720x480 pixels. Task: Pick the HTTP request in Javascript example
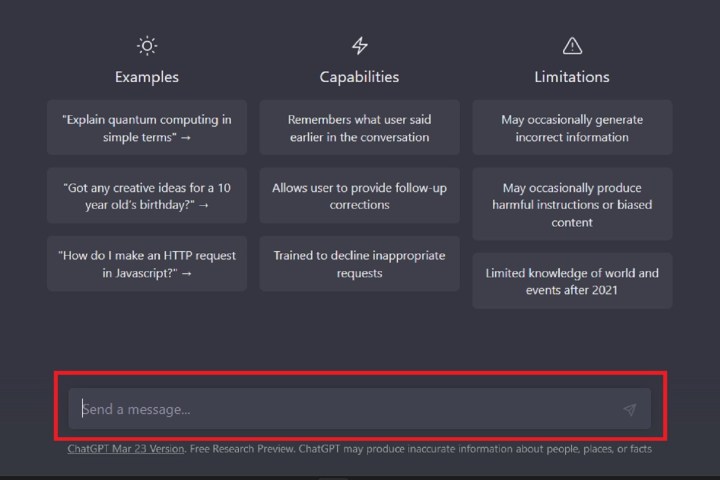pyautogui.click(x=147, y=264)
